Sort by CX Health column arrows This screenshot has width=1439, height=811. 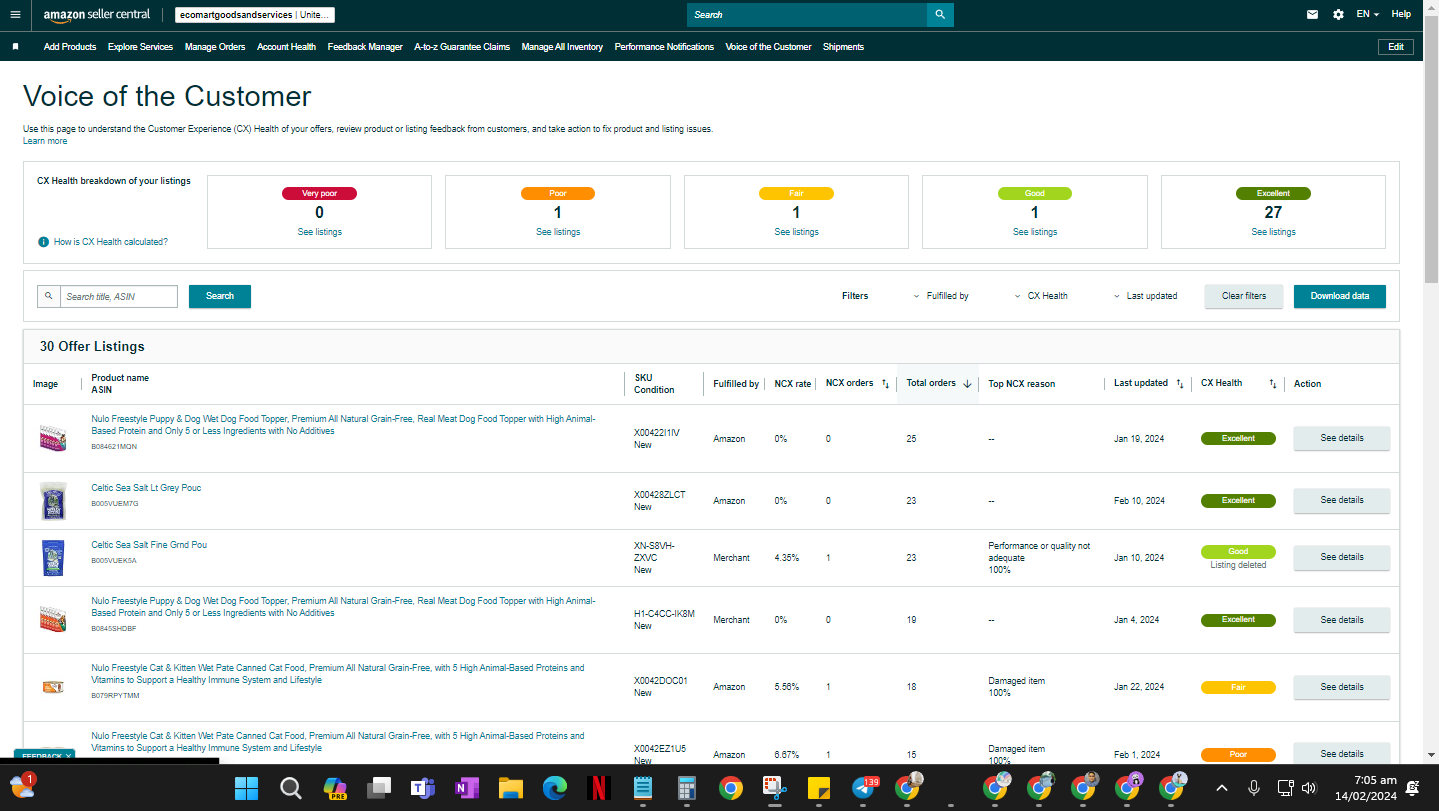click(x=1273, y=384)
